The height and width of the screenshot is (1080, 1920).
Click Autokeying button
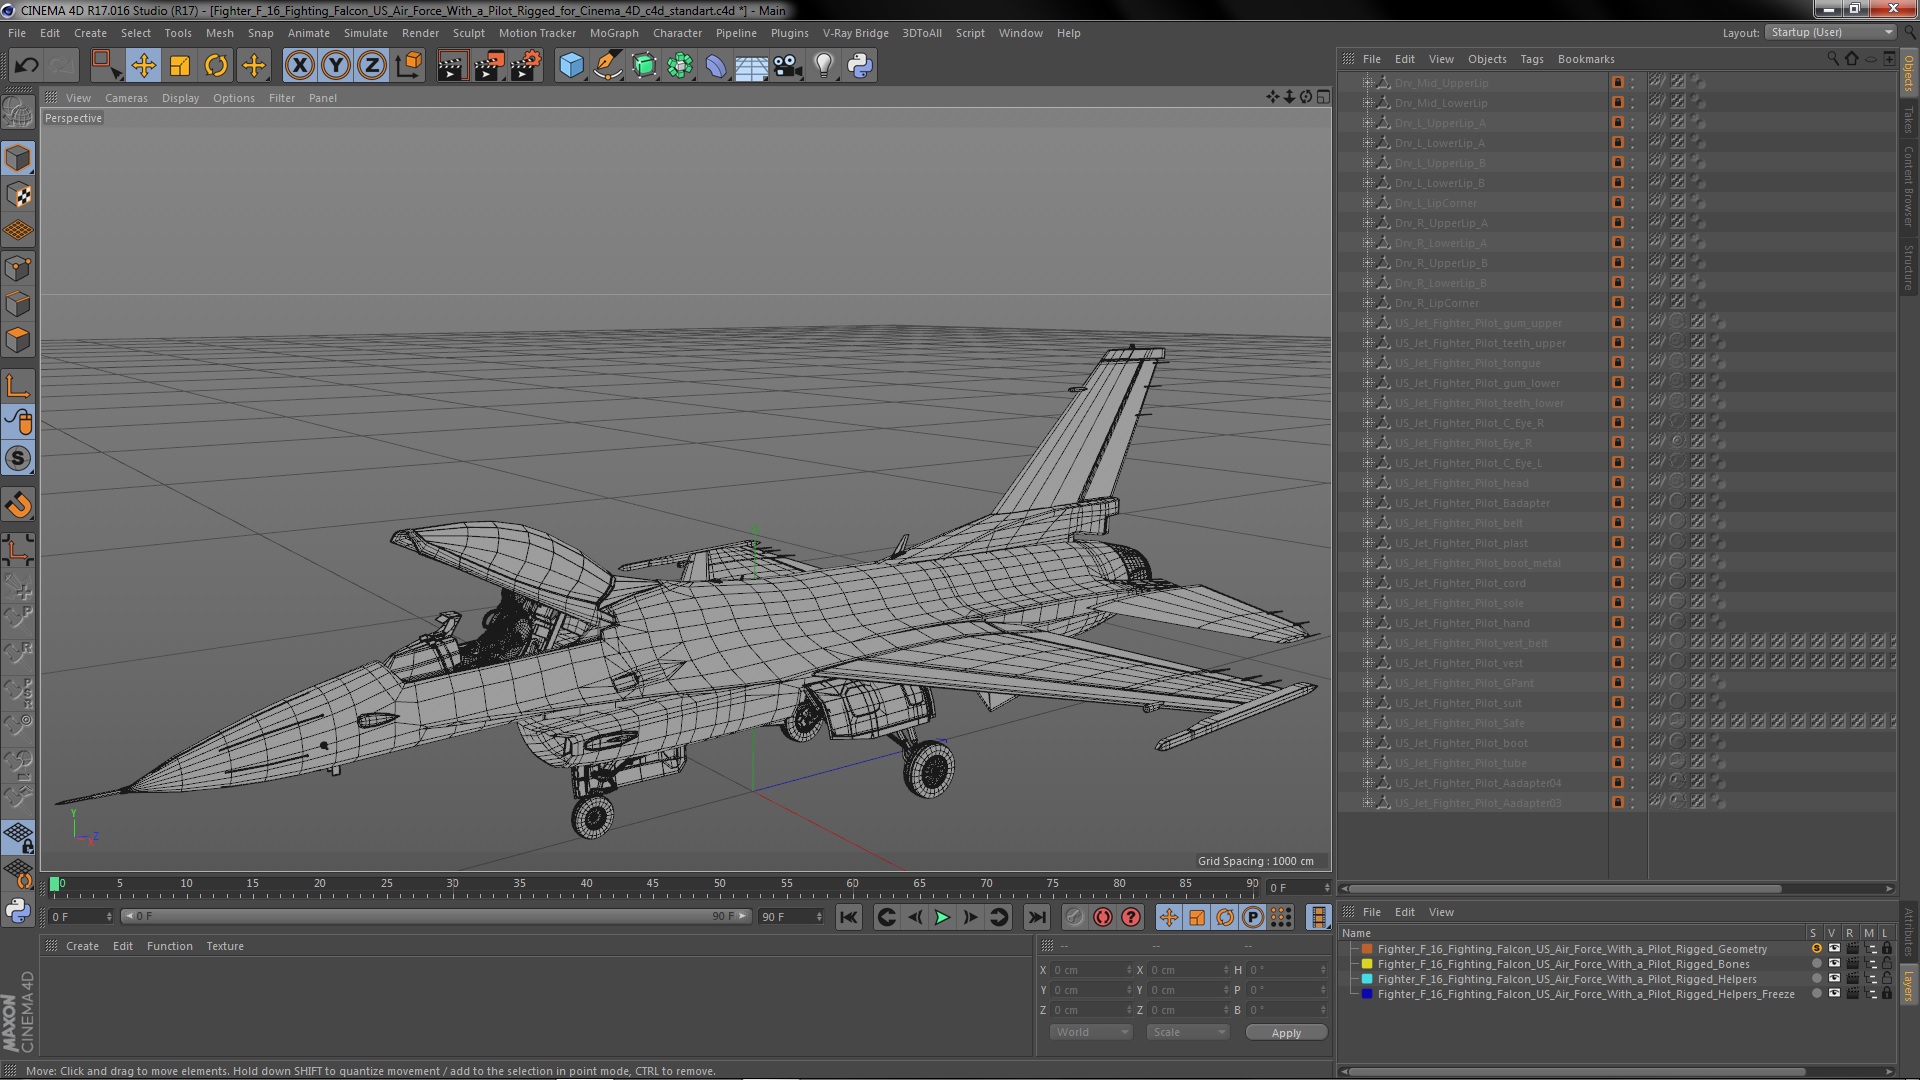click(x=1103, y=917)
